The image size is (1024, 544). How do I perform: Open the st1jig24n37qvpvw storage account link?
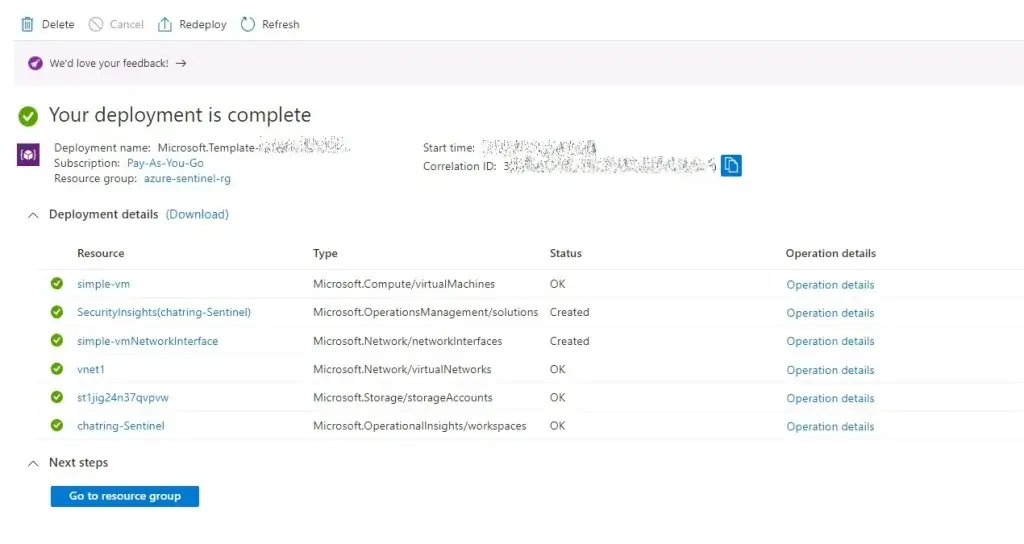(123, 398)
